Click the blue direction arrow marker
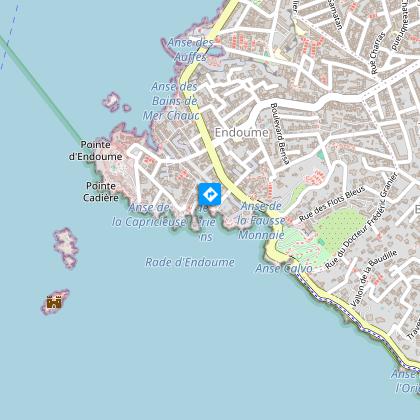Image resolution: width=420 pixels, height=420 pixels. [210, 194]
